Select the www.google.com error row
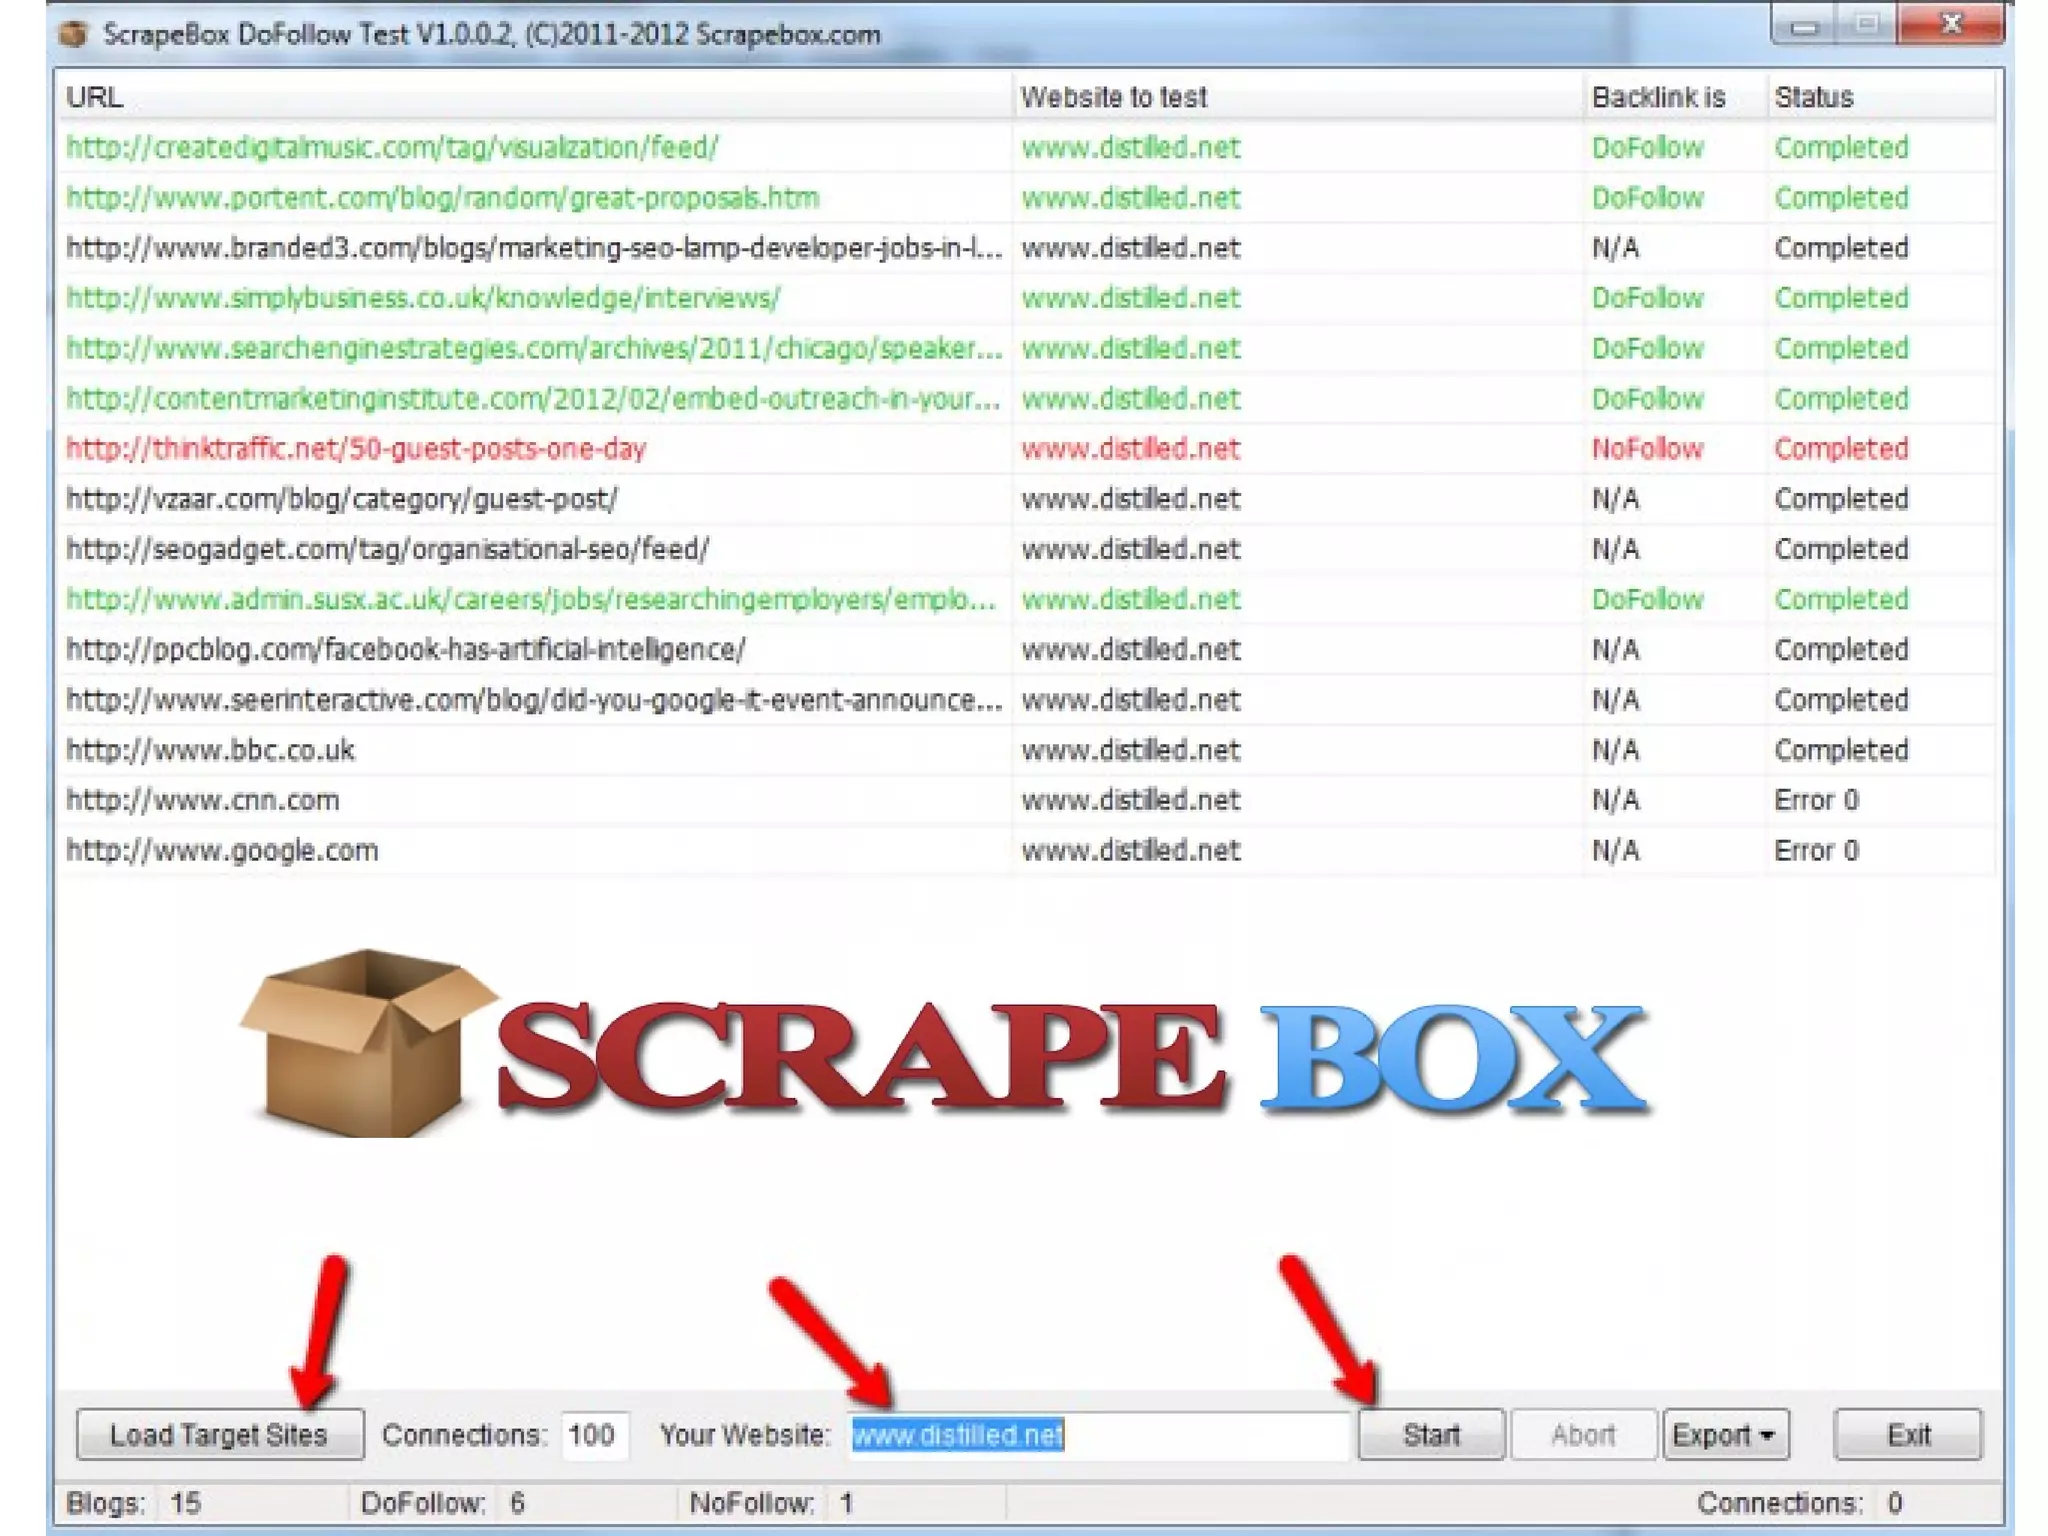The width and height of the screenshot is (2048, 1536). pyautogui.click(x=222, y=851)
